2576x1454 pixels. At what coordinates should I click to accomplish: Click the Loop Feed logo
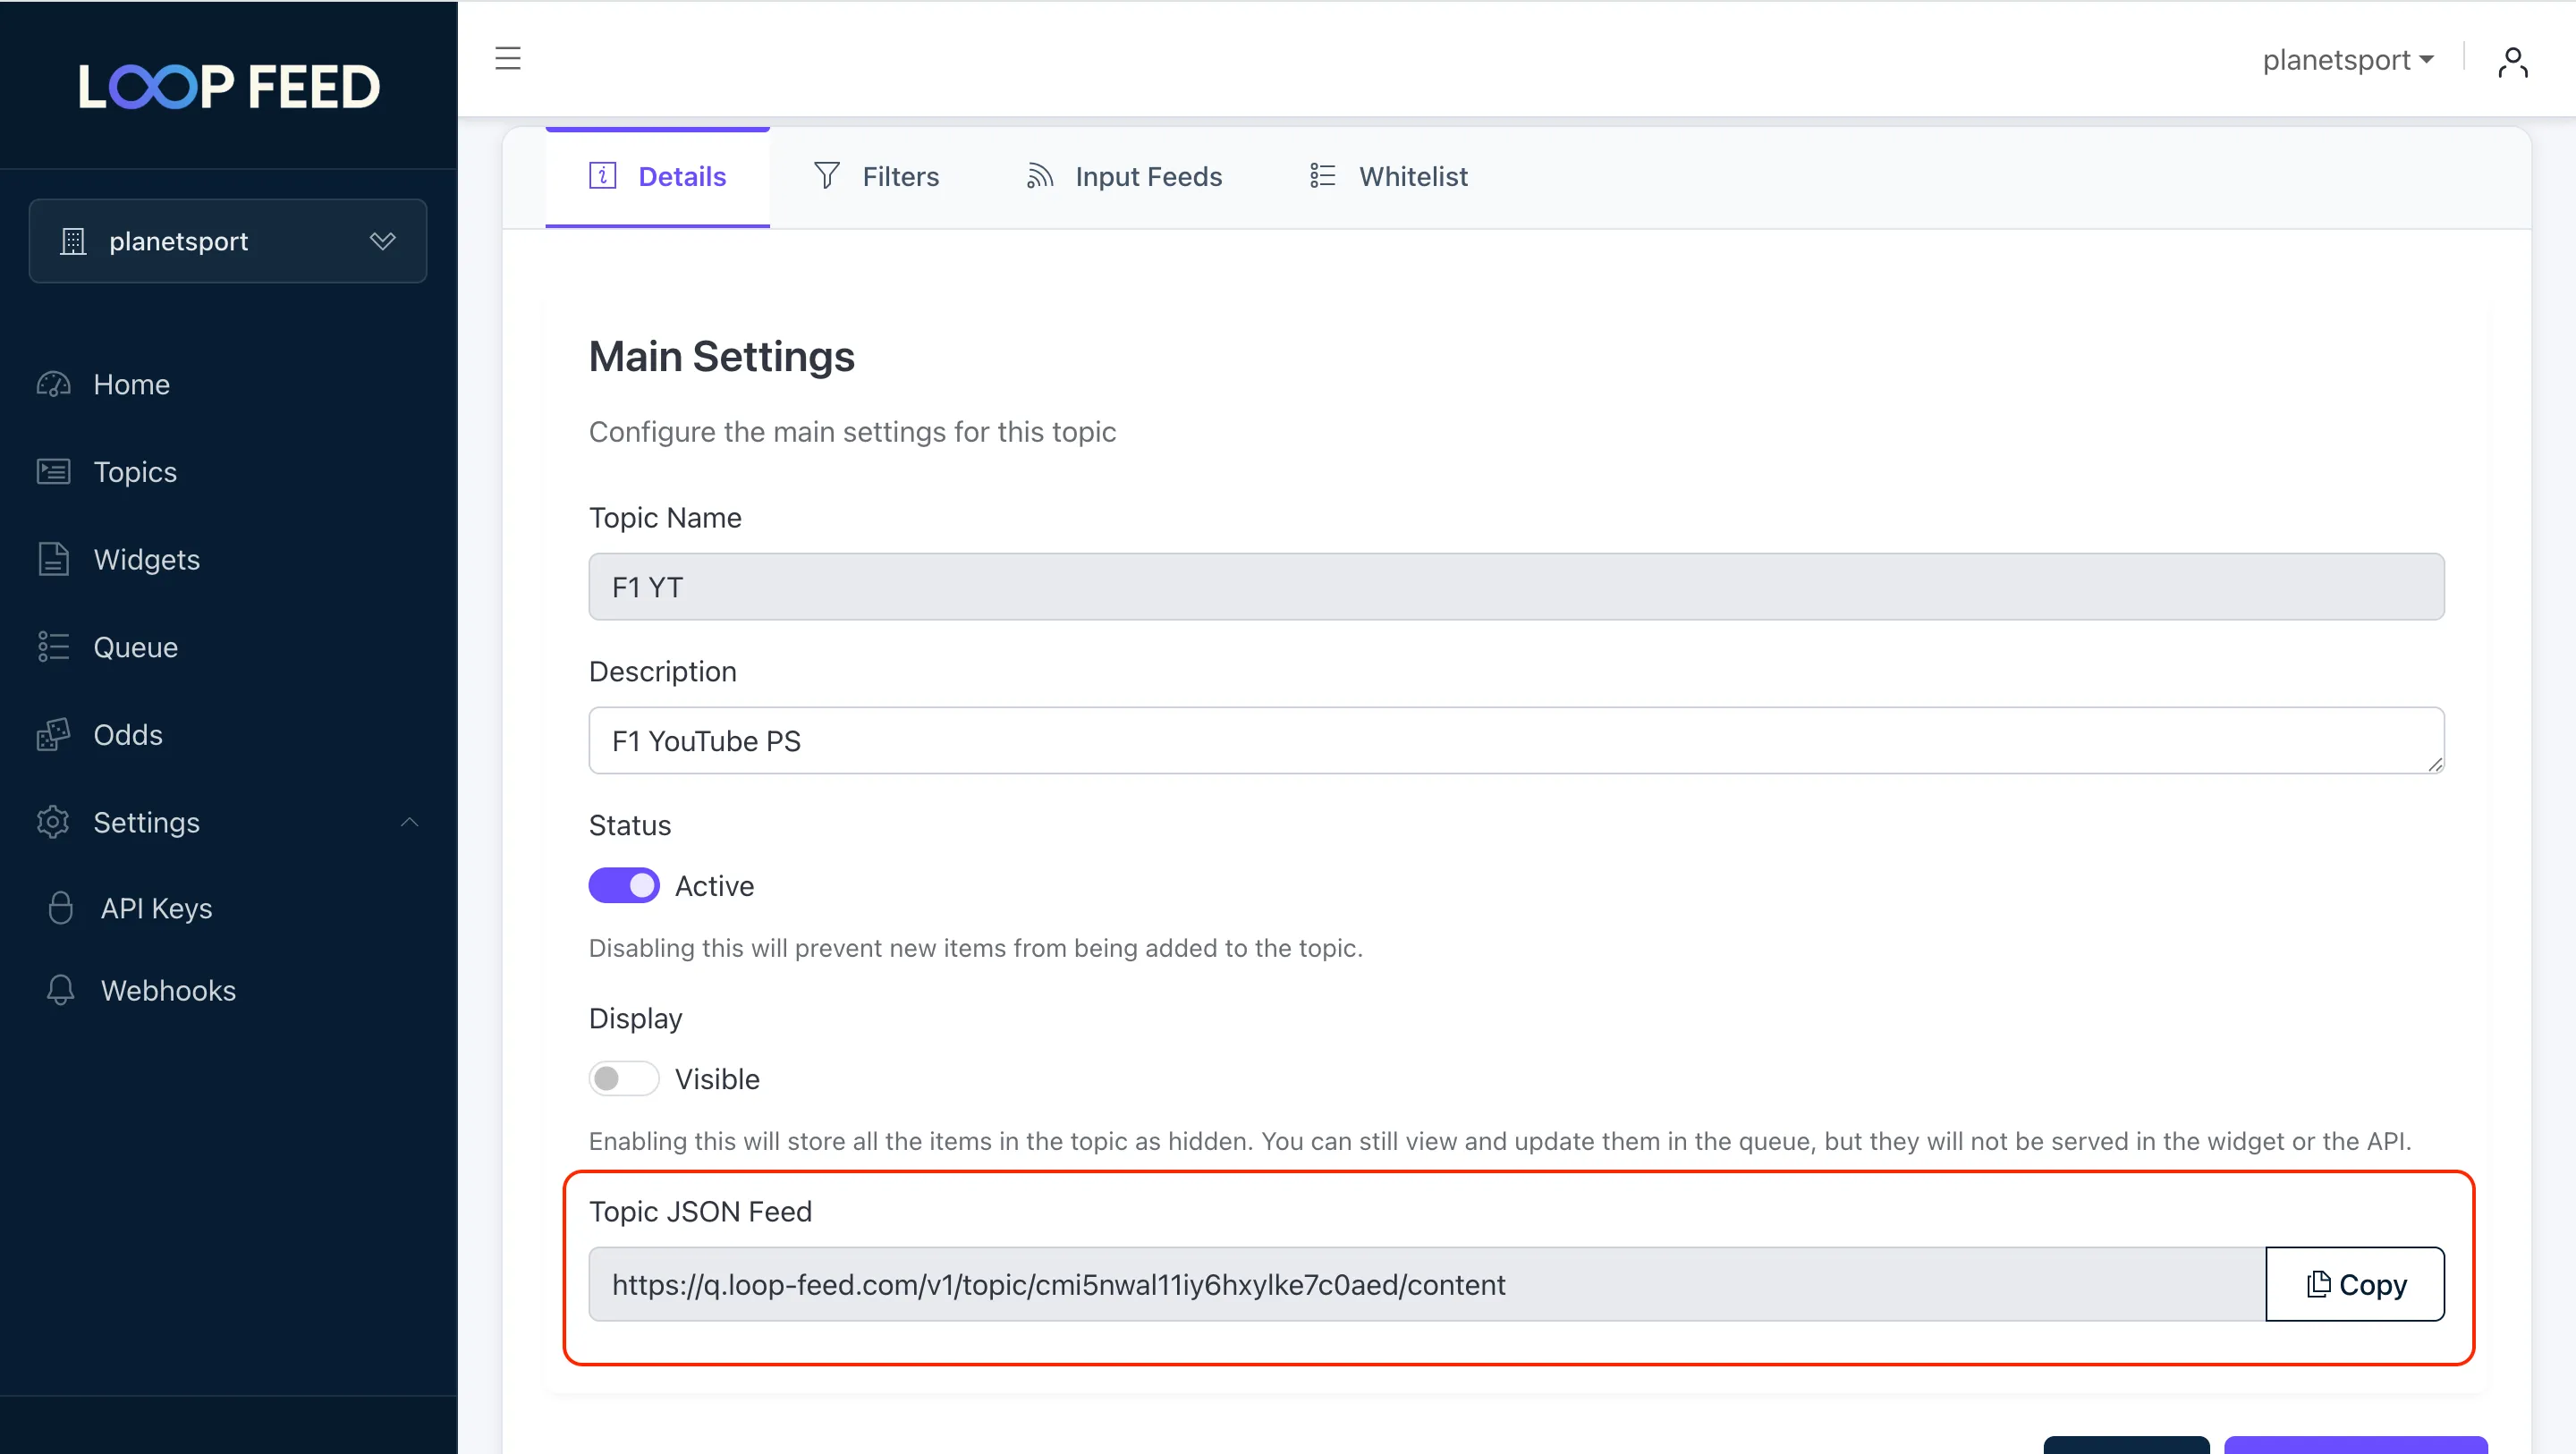click(x=229, y=86)
